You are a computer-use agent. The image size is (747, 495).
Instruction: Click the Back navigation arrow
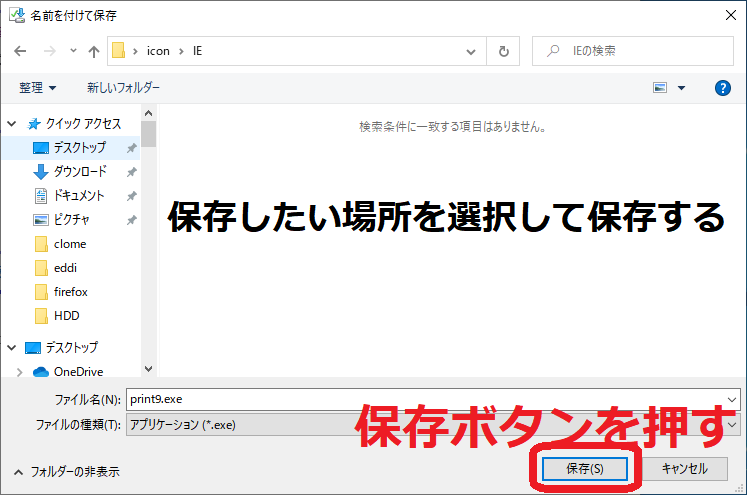pyautogui.click(x=20, y=51)
